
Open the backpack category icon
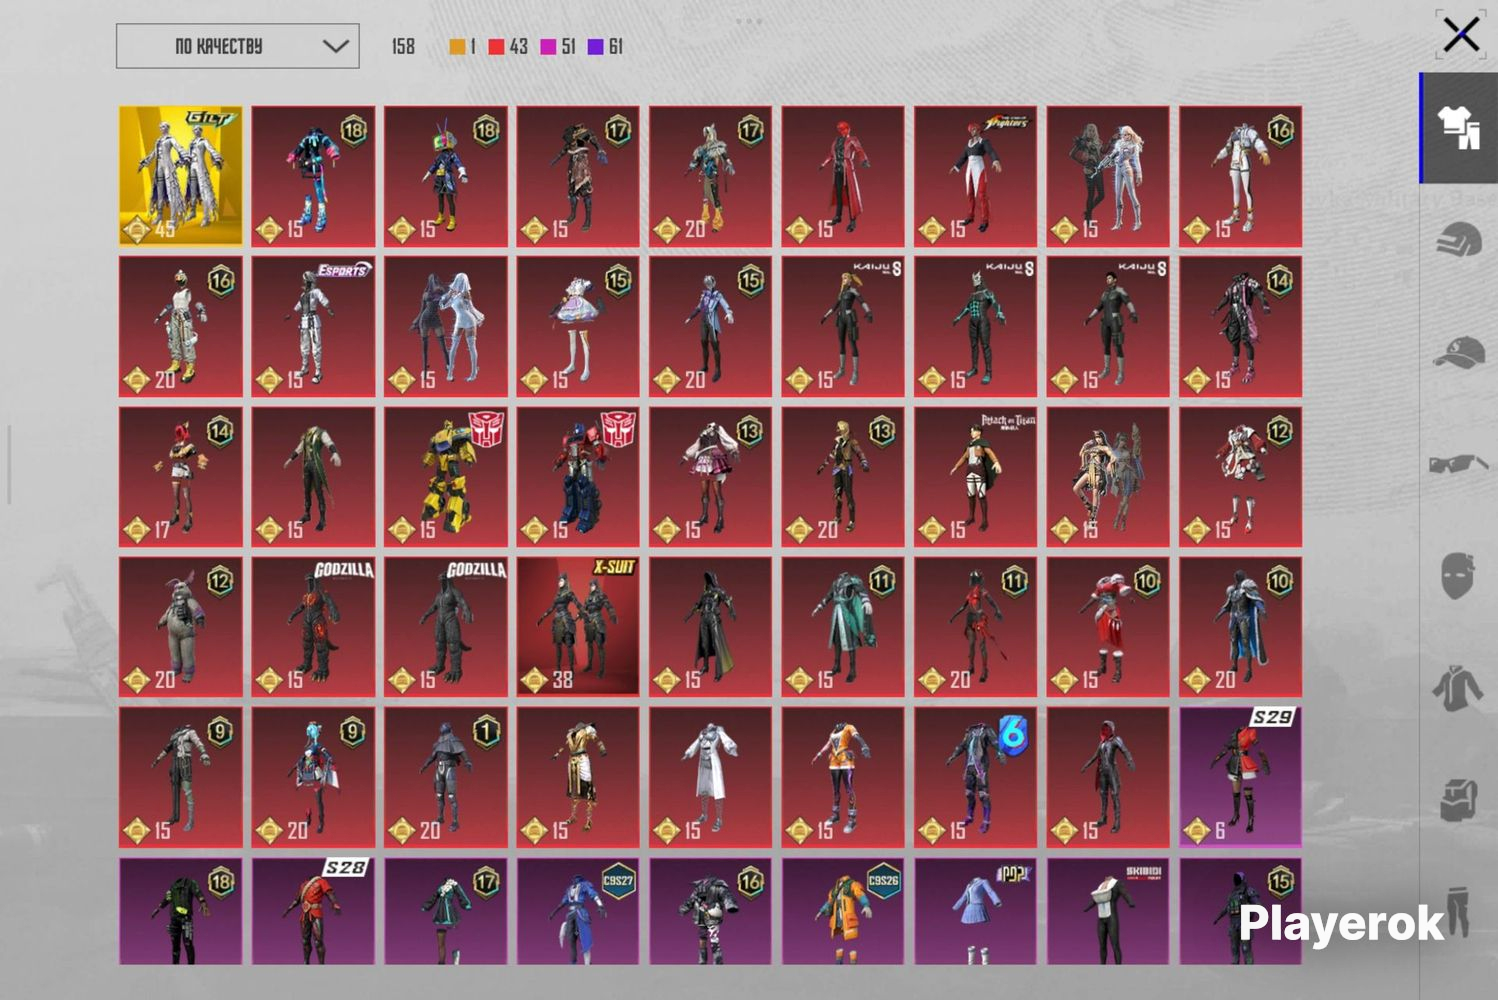1458,800
